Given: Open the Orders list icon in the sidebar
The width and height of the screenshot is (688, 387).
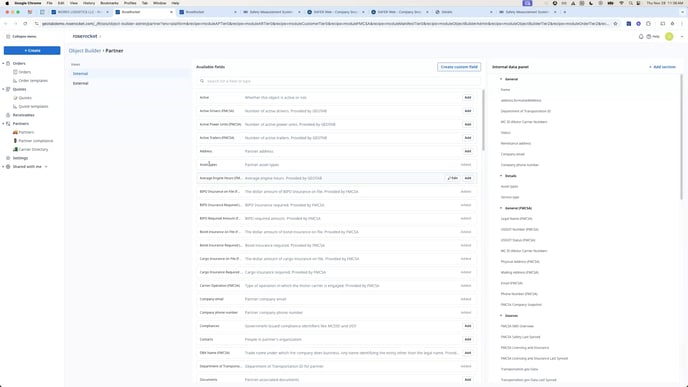Looking at the screenshot, I should pyautogui.click(x=15, y=72).
